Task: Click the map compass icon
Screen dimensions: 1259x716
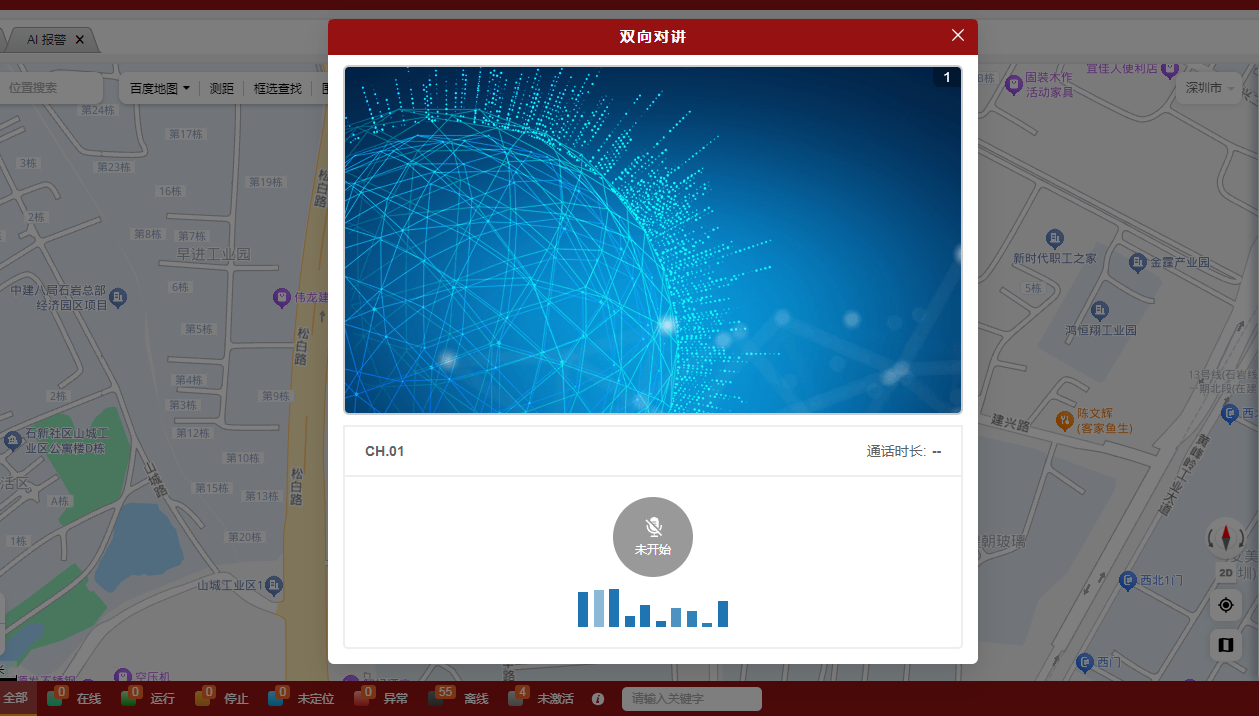Action: 1226,538
